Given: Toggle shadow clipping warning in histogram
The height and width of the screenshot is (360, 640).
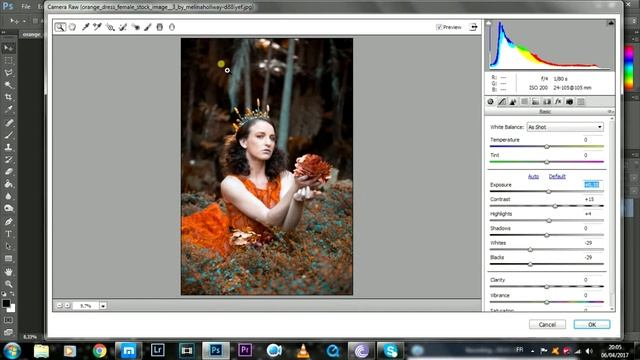Looking at the screenshot, I should (489, 23).
